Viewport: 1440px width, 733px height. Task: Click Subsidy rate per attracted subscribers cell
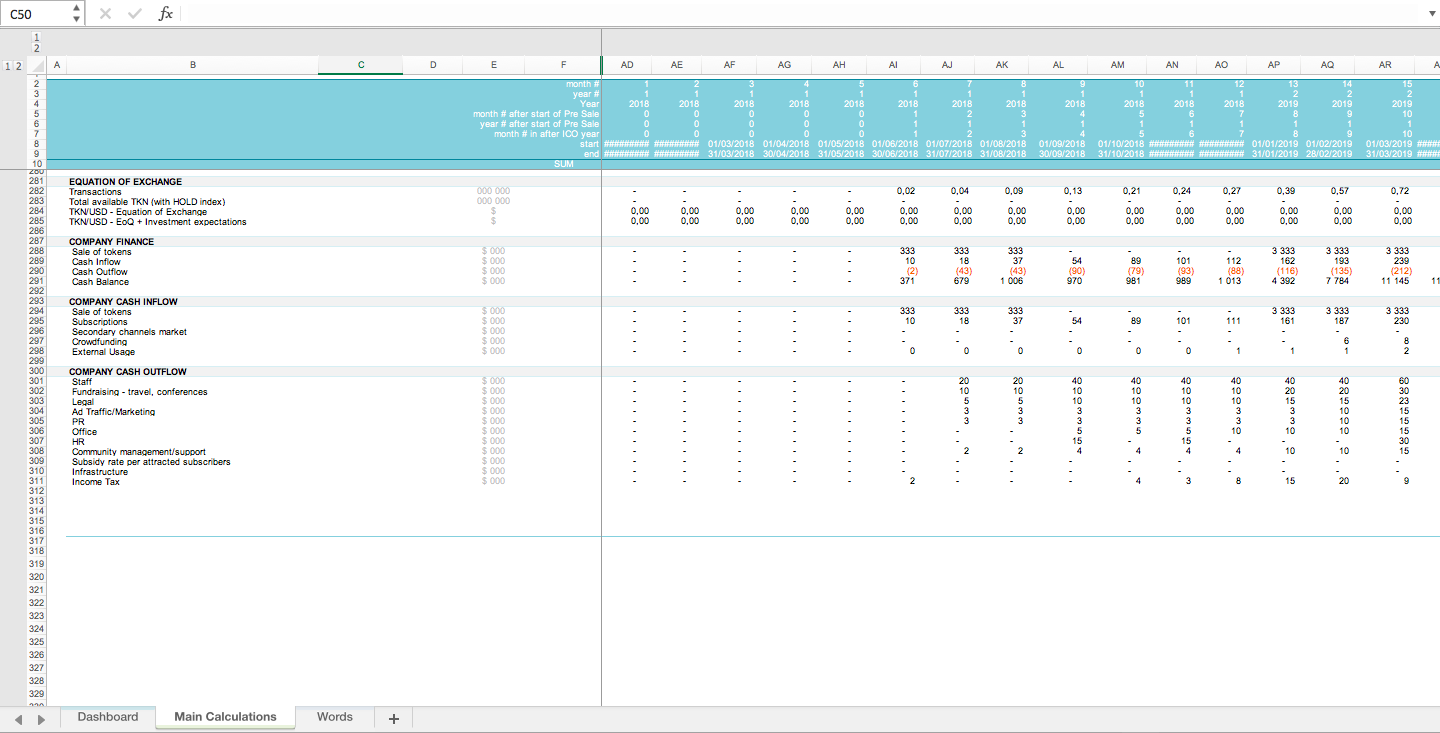[151, 462]
